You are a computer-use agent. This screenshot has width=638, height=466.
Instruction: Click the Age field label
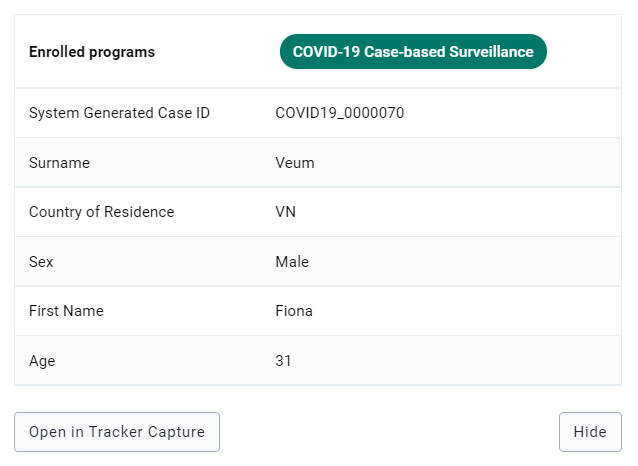tap(42, 361)
